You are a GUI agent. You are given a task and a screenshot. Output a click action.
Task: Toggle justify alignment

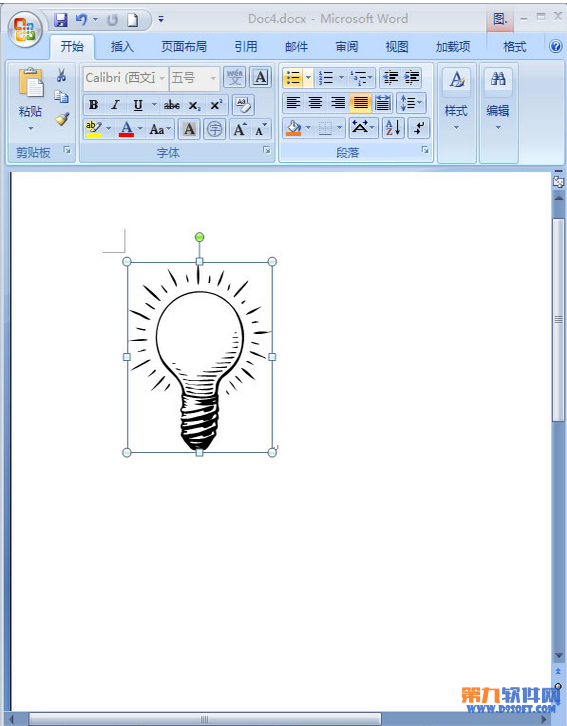point(360,103)
